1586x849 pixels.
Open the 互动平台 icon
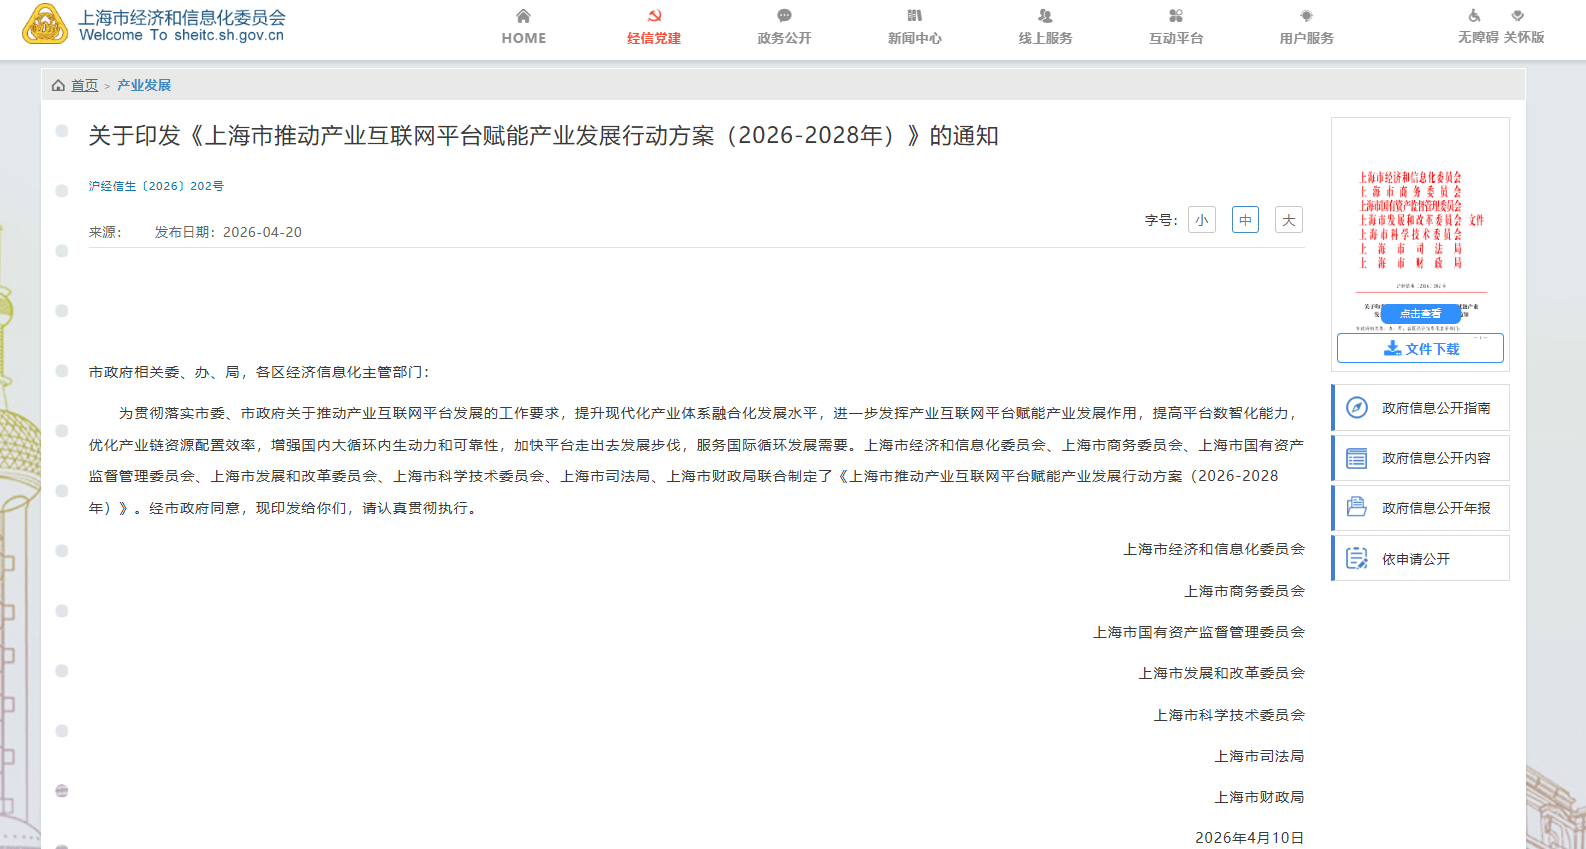pos(1176,16)
